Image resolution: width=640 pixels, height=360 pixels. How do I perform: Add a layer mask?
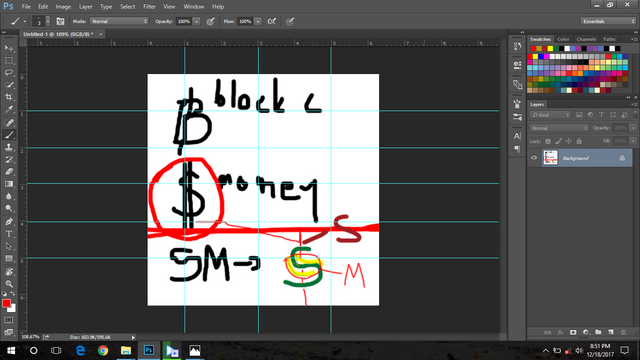[x=573, y=332]
